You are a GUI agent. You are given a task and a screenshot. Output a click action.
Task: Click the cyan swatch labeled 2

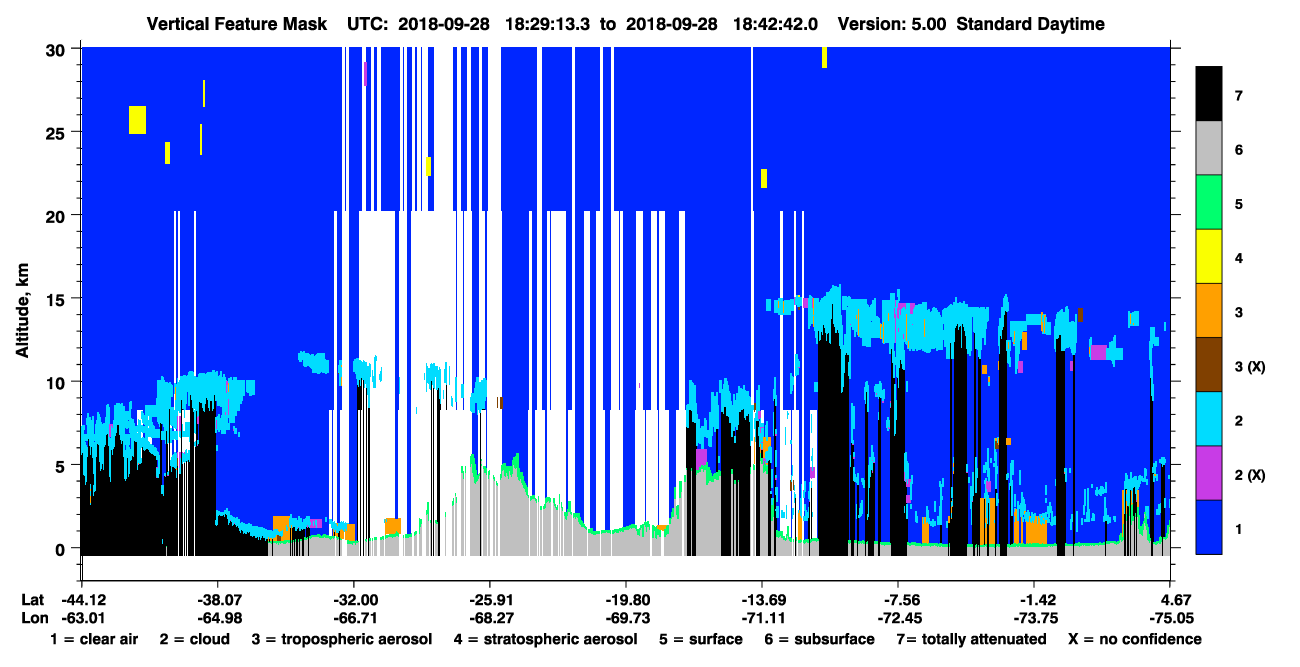point(1209,419)
